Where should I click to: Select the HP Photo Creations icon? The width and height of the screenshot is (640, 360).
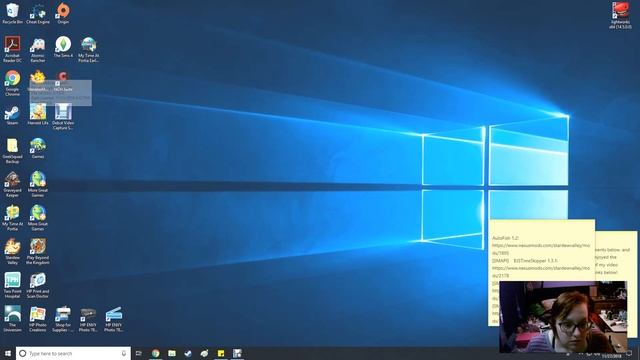click(x=38, y=319)
